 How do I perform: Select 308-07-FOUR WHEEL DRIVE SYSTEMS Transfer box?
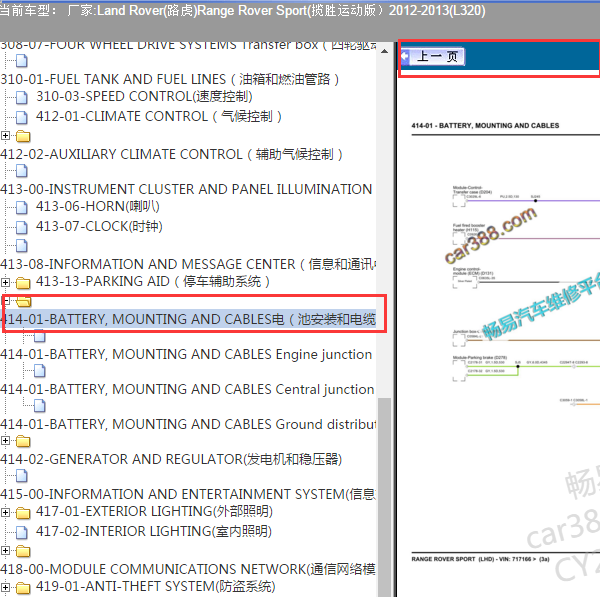(188, 45)
